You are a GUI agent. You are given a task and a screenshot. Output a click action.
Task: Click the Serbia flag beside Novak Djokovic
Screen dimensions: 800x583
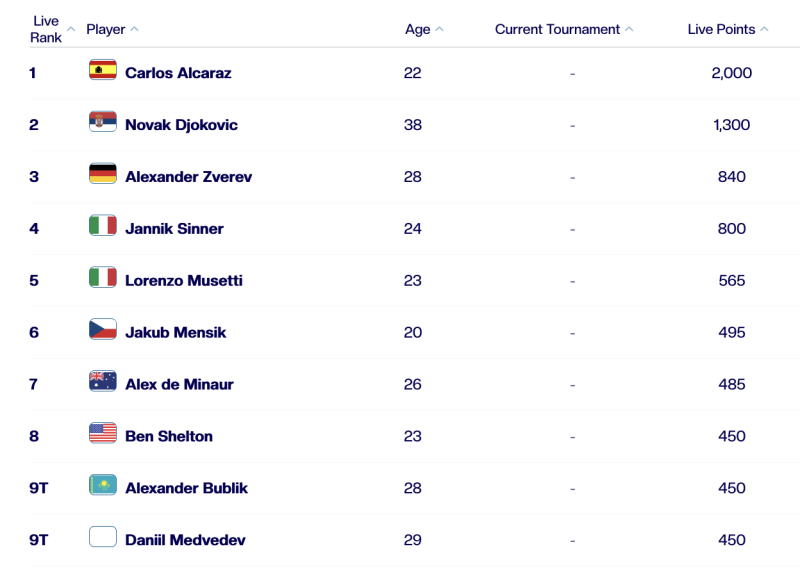(x=103, y=123)
